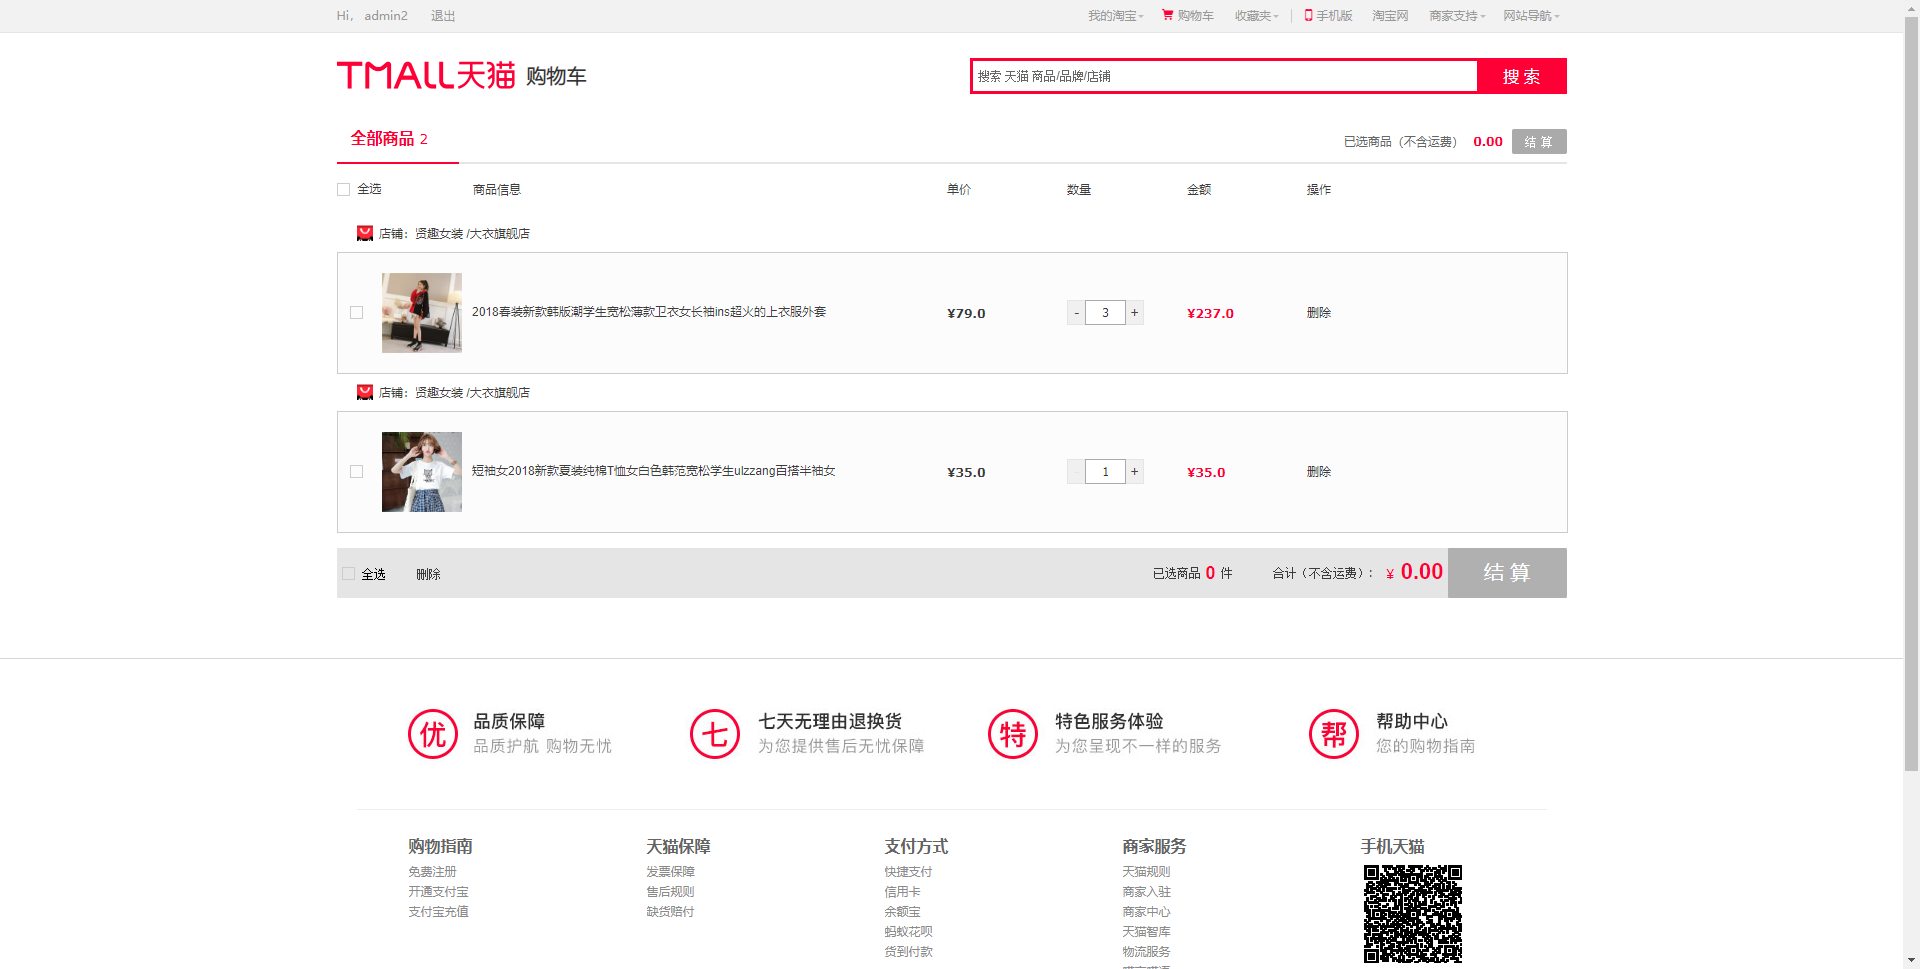Tick the bottom bar 全选 checkbox
1920x969 pixels.
pyautogui.click(x=348, y=574)
